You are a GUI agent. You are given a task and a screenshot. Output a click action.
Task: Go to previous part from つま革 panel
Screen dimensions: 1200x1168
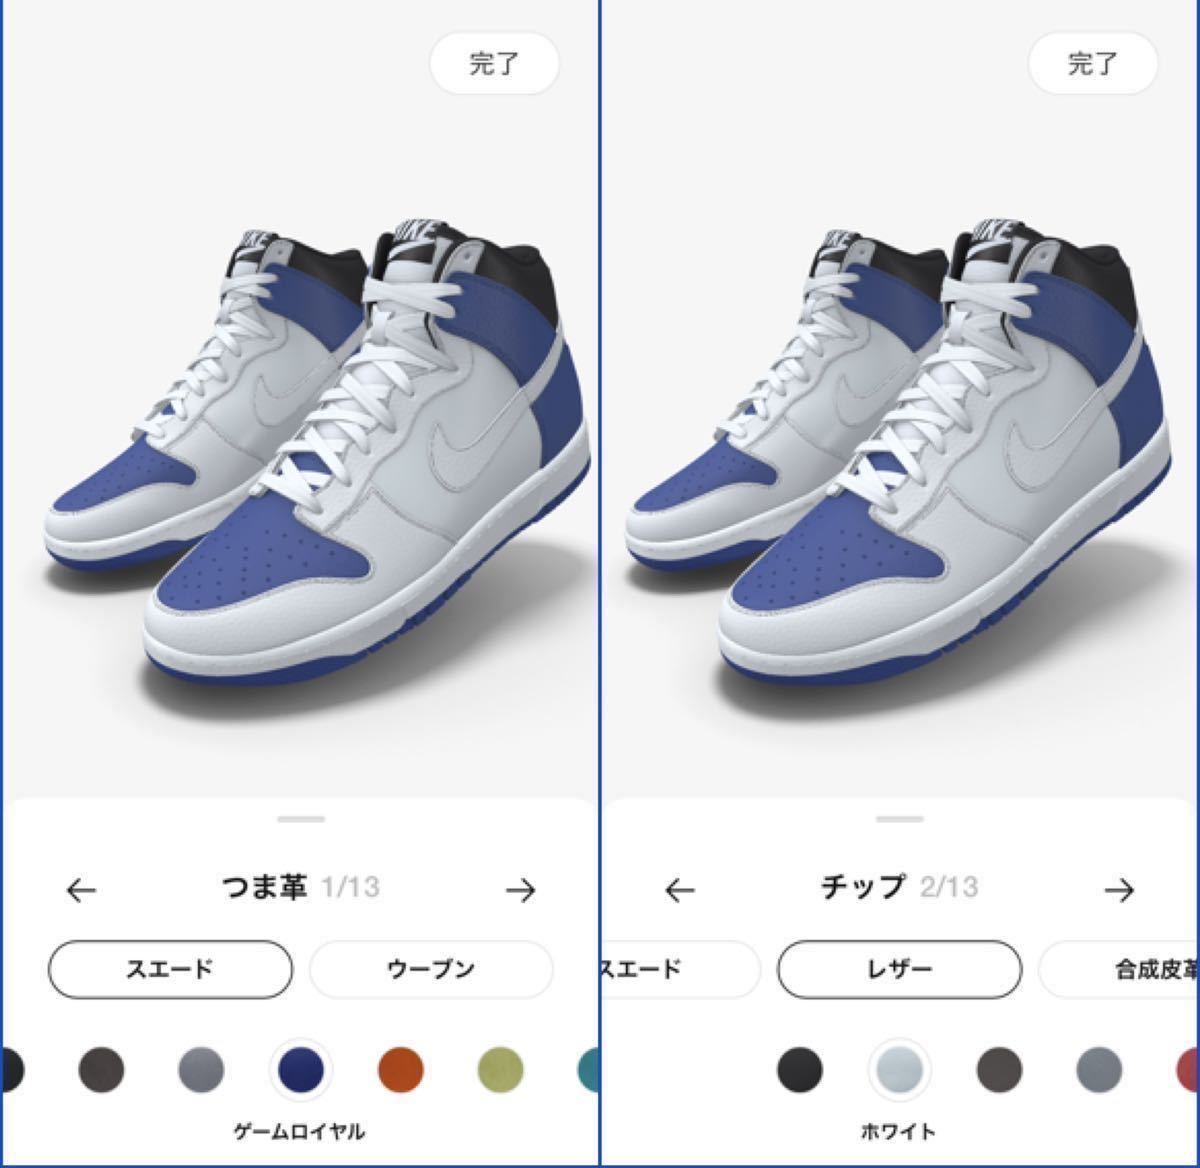(x=81, y=889)
